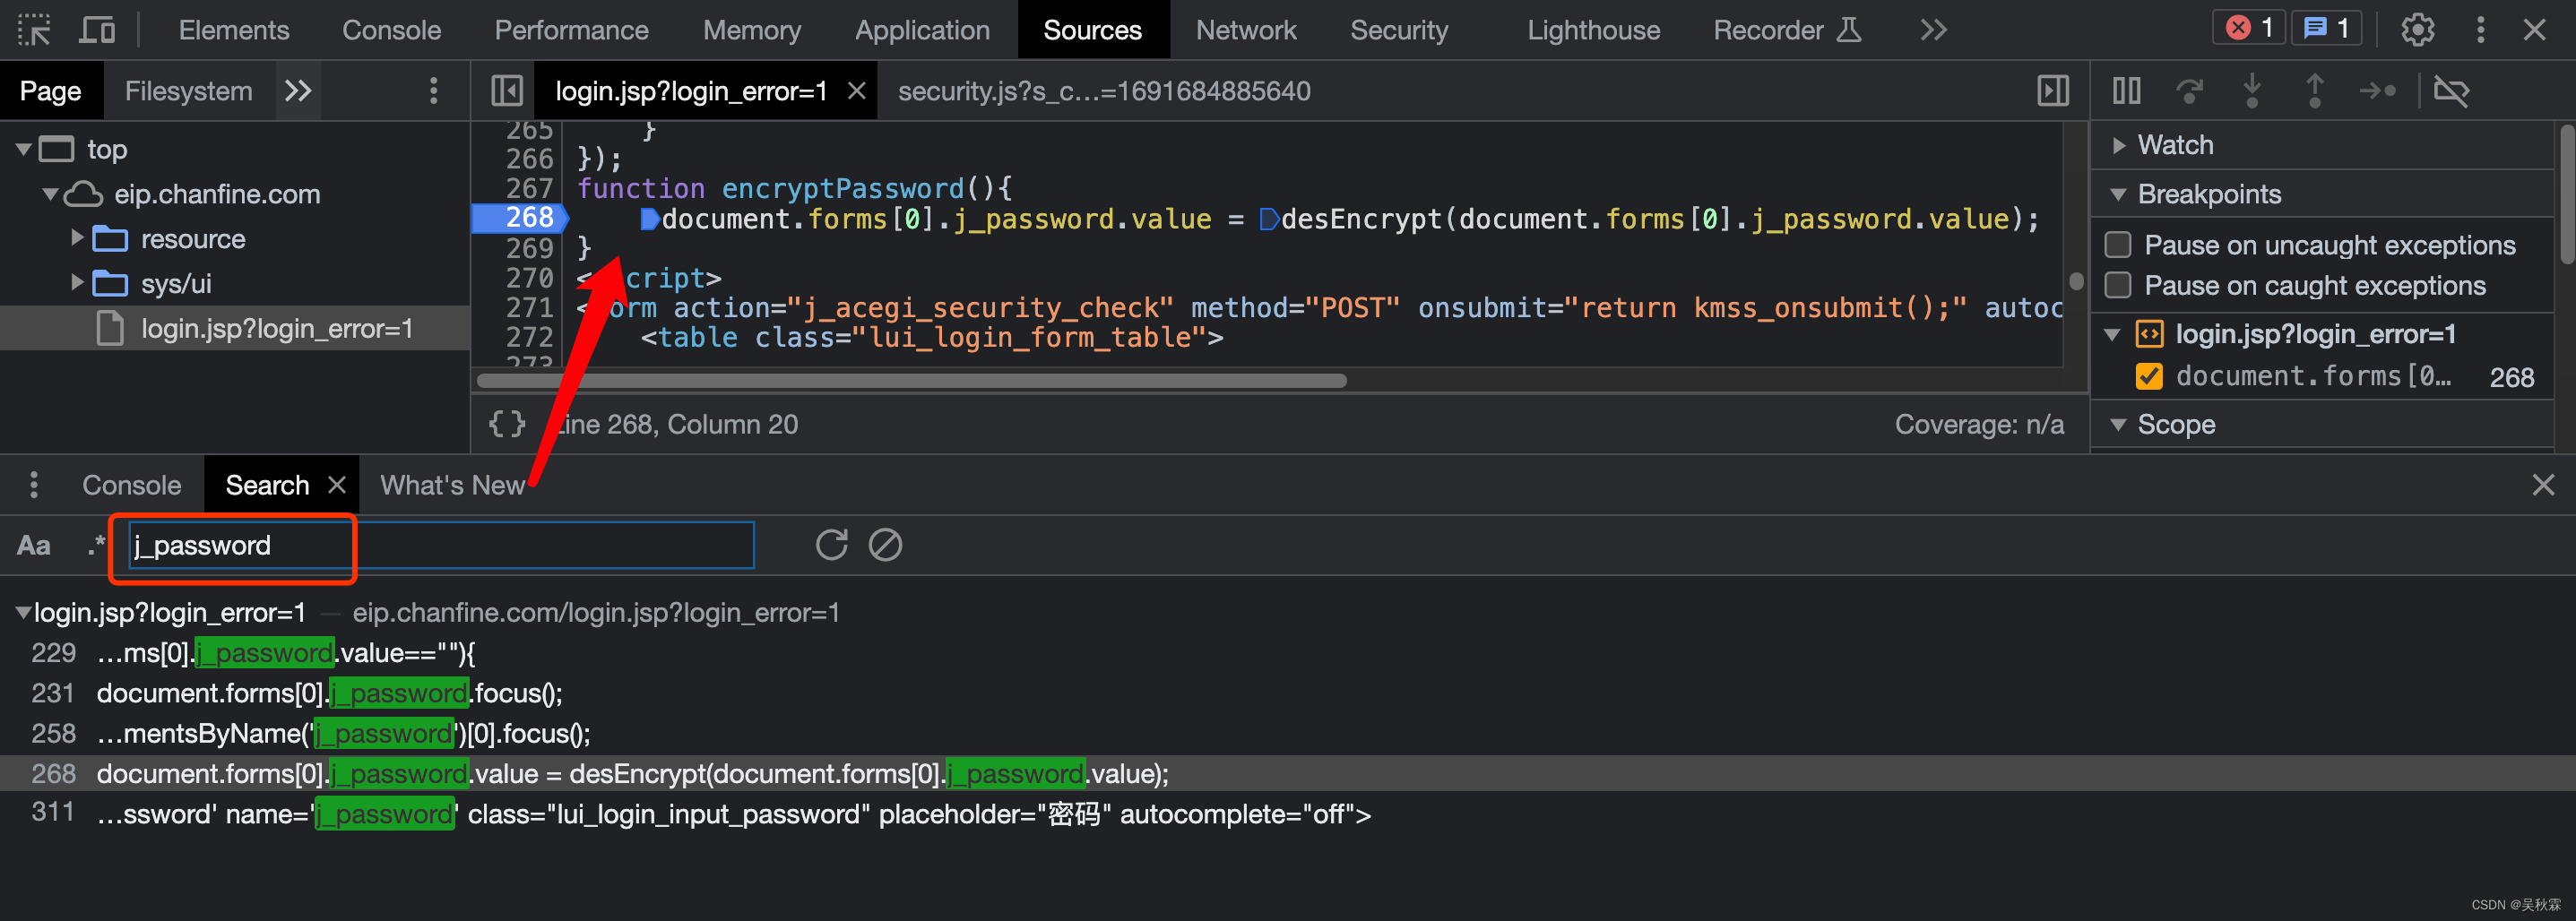2576x921 pixels.
Task: Click the blue issues count badge
Action: pyautogui.click(x=2326, y=28)
